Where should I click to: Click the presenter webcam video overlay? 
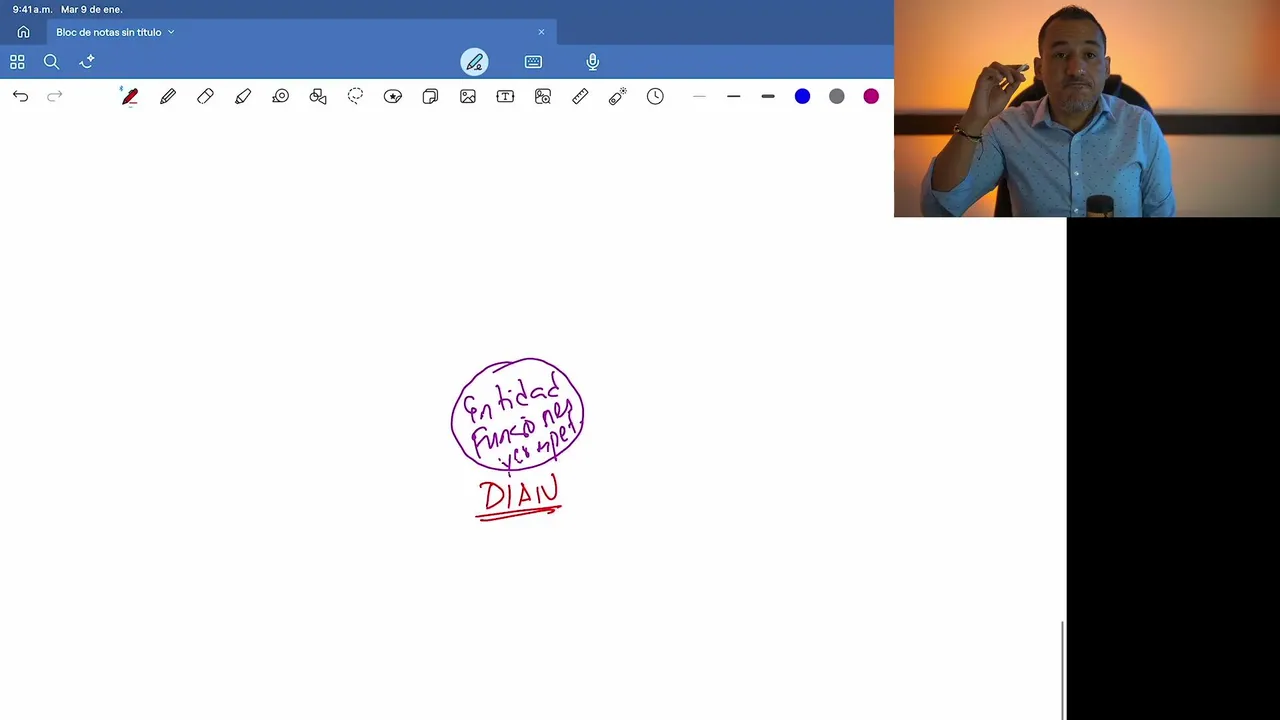pyautogui.click(x=1087, y=108)
